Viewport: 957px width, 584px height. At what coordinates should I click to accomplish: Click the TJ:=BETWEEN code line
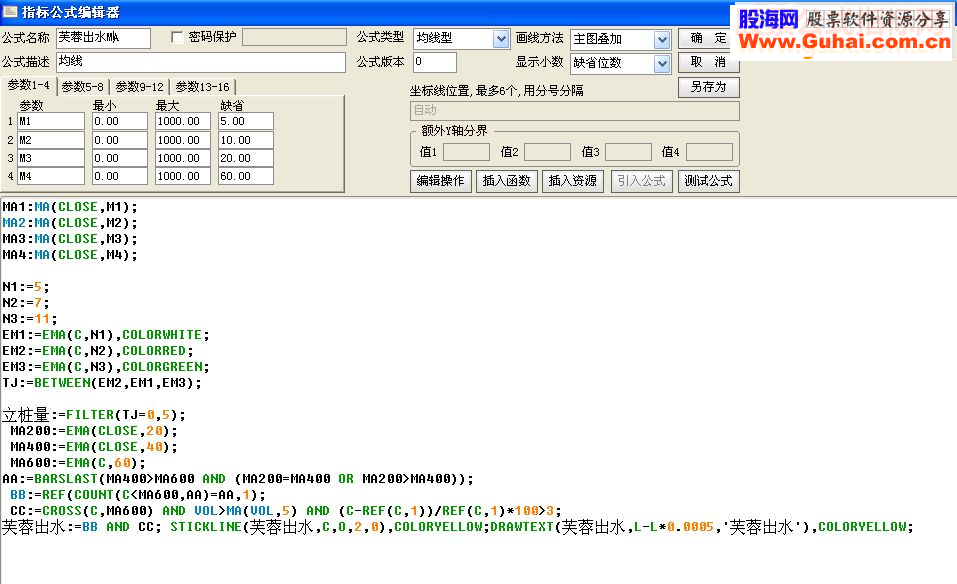[x=101, y=383]
